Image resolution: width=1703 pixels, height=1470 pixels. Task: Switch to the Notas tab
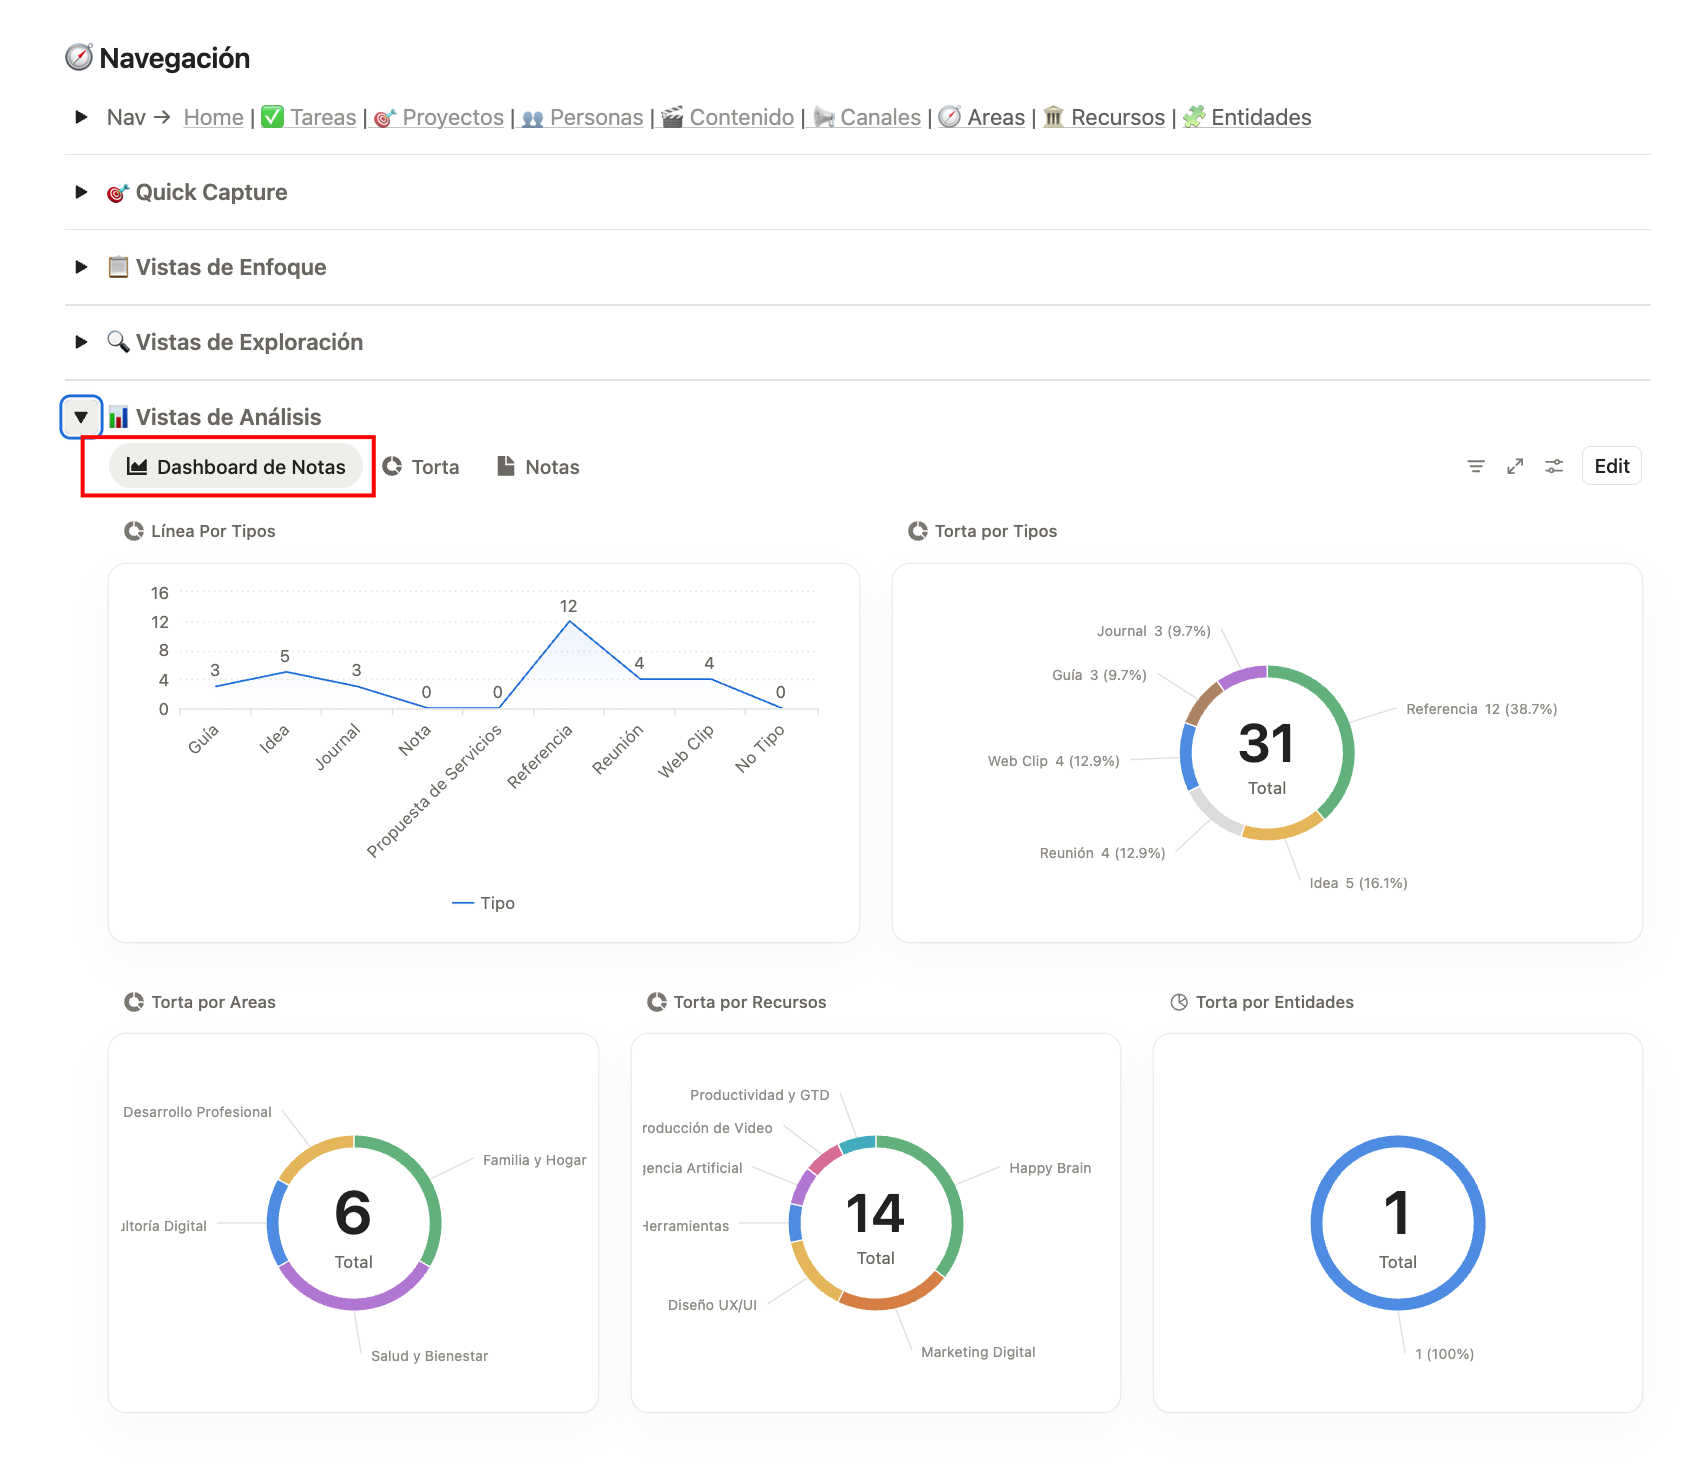[x=538, y=467]
